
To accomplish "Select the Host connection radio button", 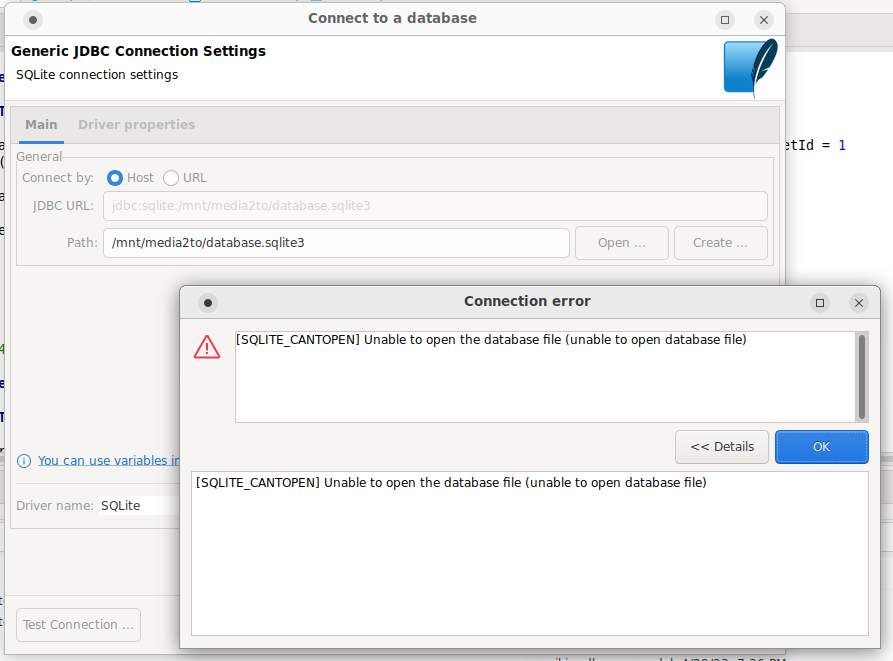I will [115, 177].
